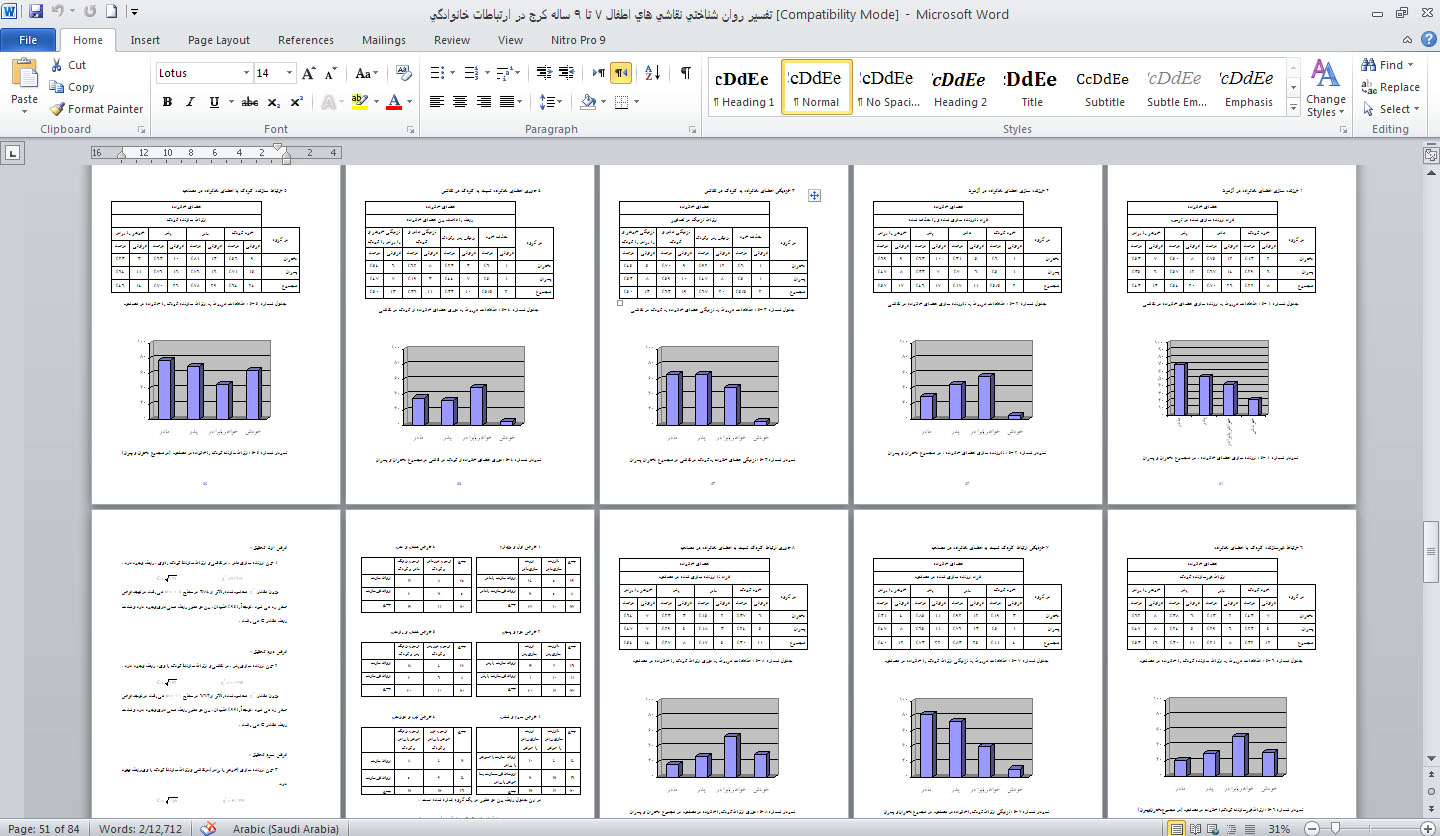This screenshot has width=1440, height=836.
Task: Click the Clear Formatting icon
Action: coord(404,73)
